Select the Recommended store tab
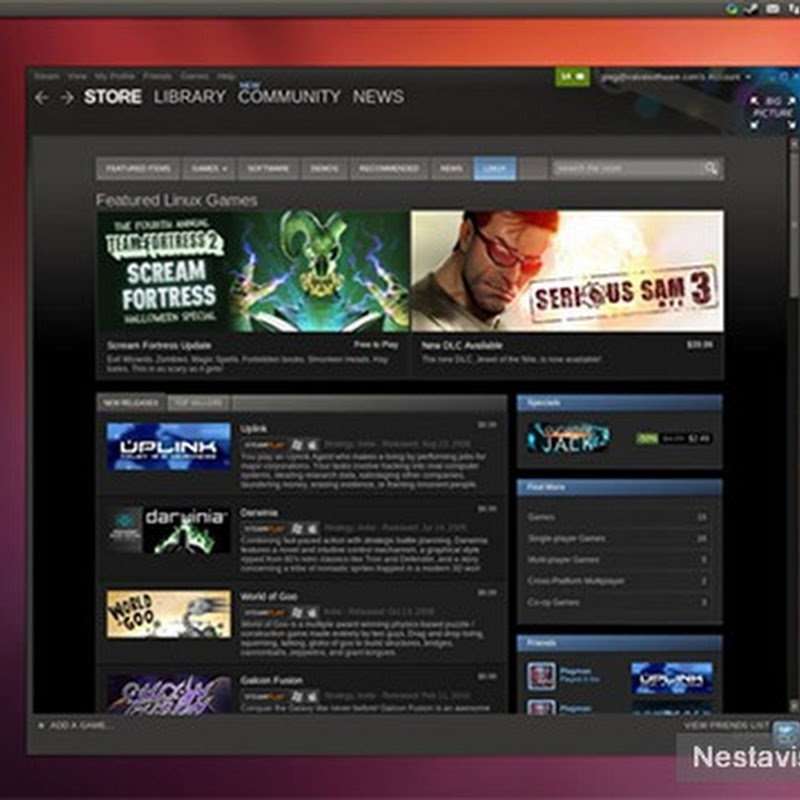 click(x=389, y=168)
